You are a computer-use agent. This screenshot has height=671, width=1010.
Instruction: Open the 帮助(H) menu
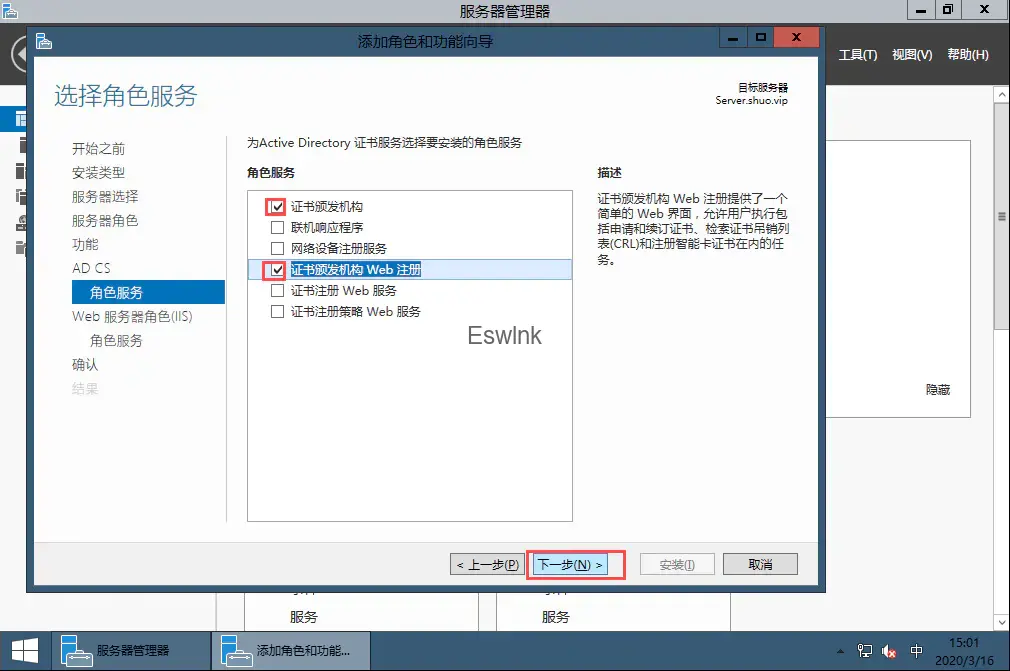(967, 55)
